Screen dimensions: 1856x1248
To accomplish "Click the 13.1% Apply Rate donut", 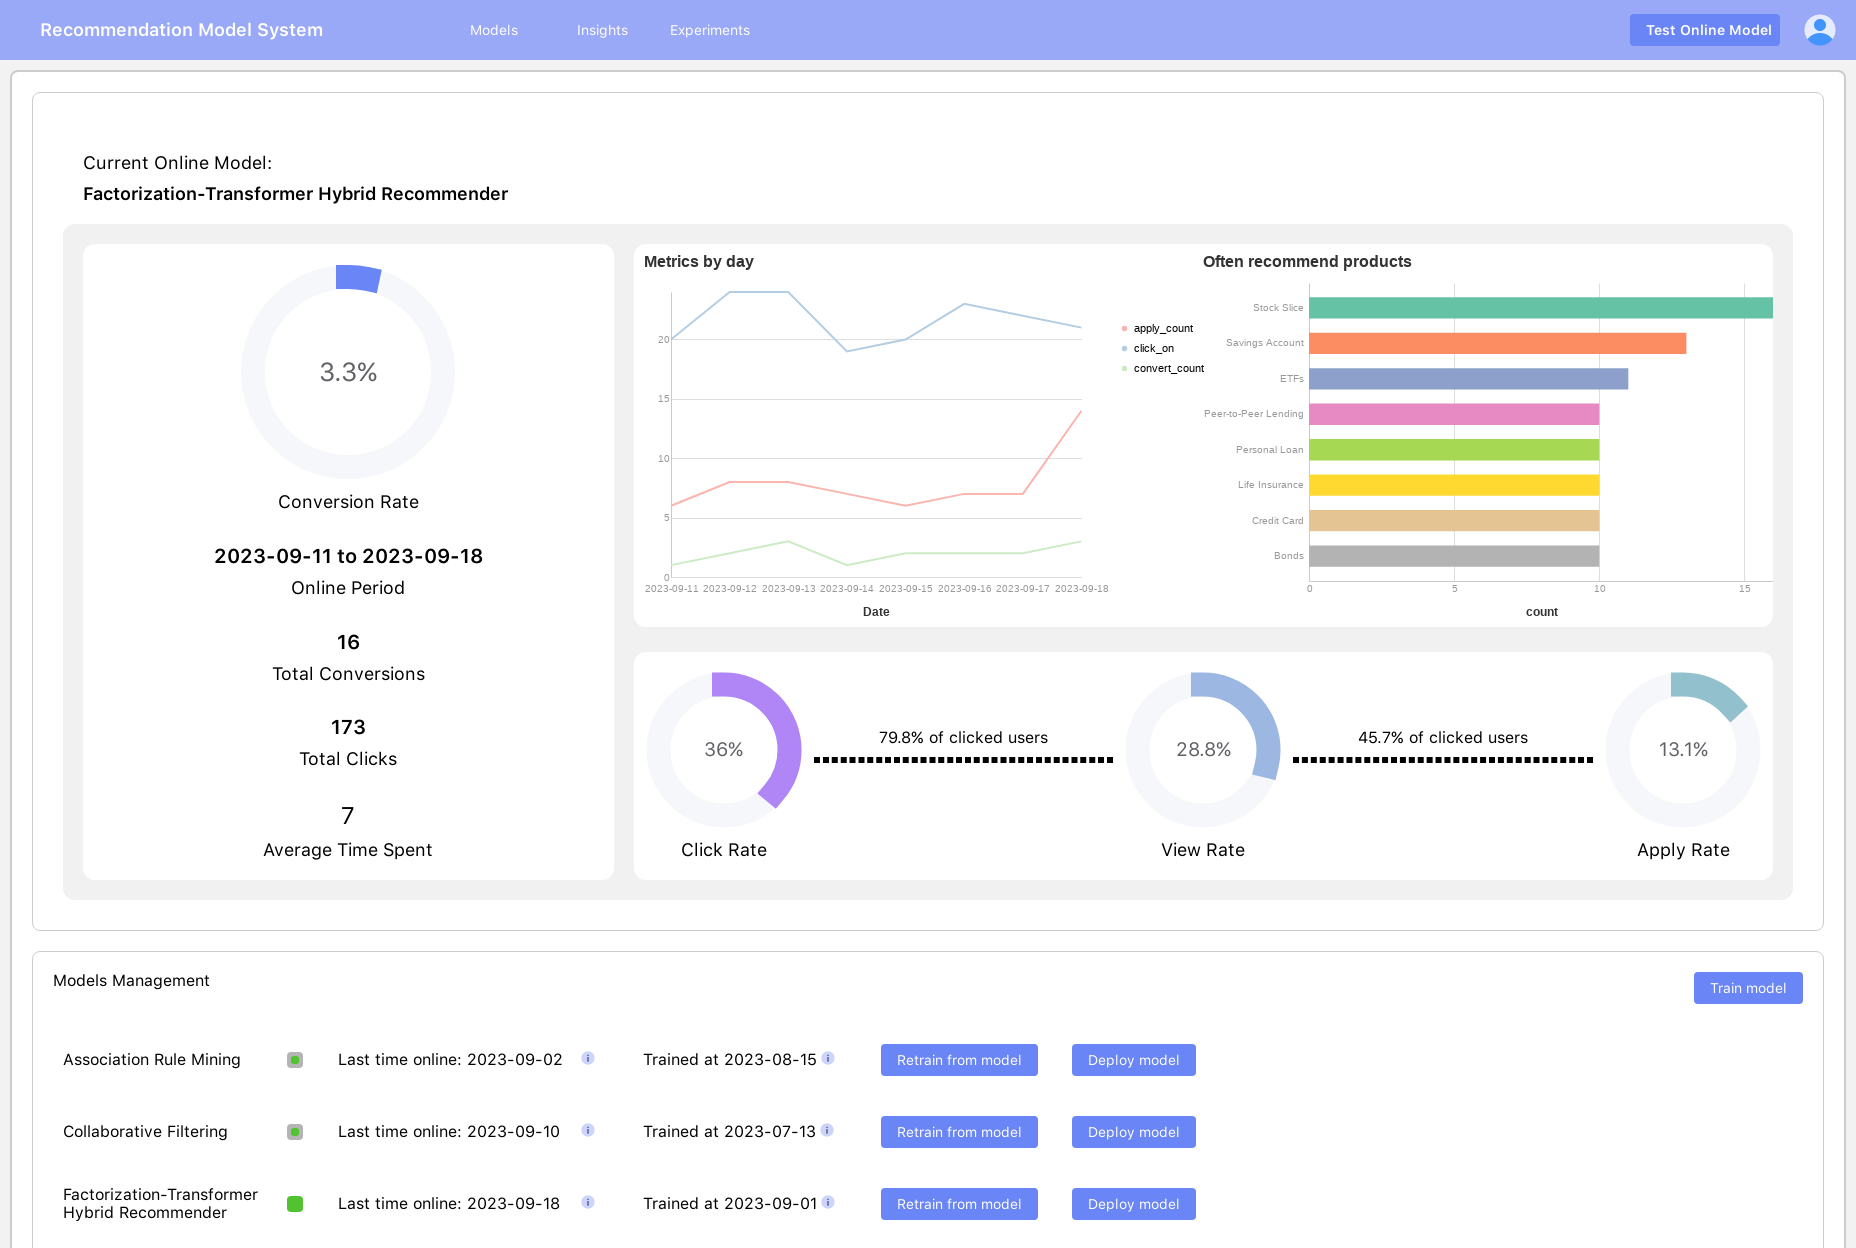I will 1683,749.
